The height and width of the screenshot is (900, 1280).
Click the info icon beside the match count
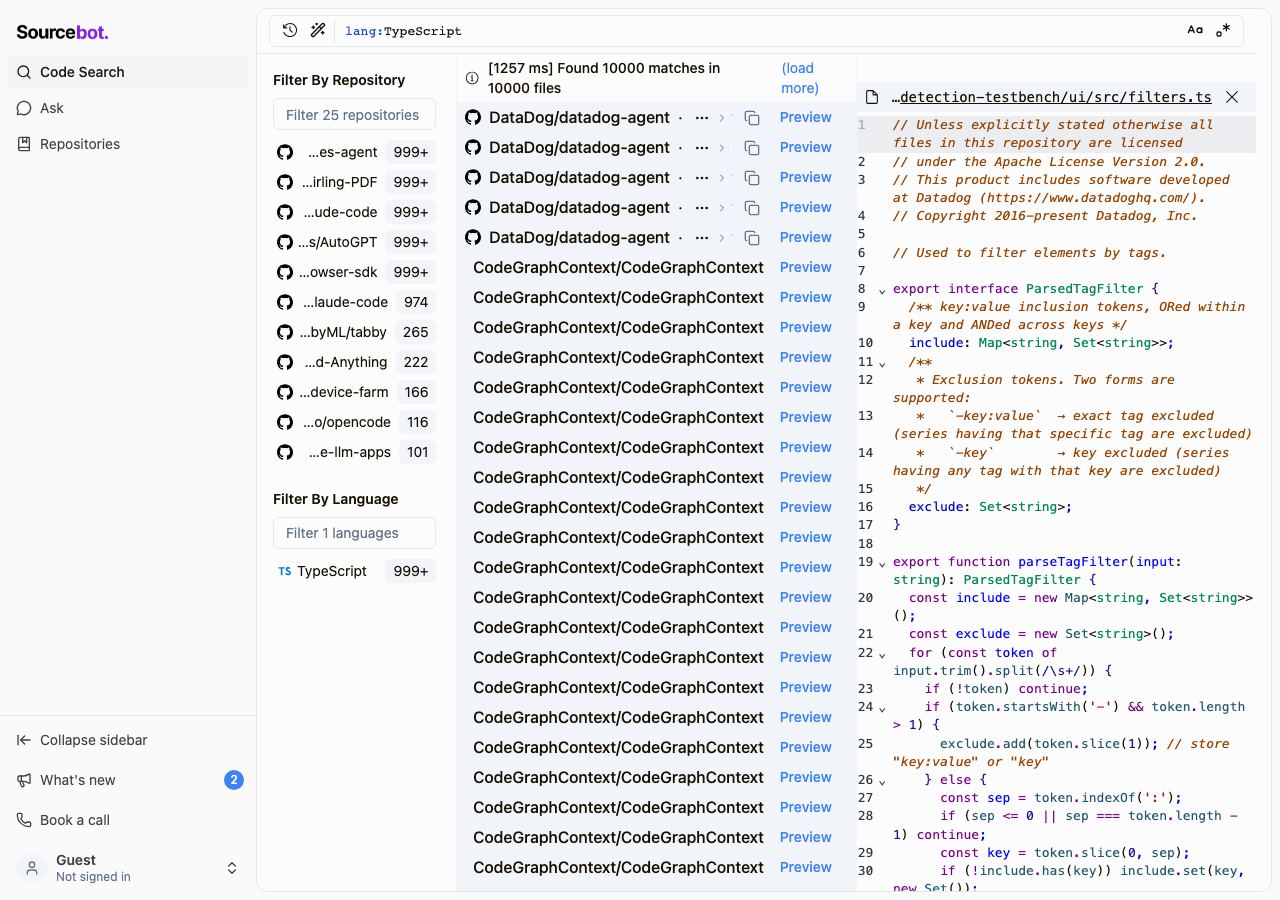coord(472,78)
